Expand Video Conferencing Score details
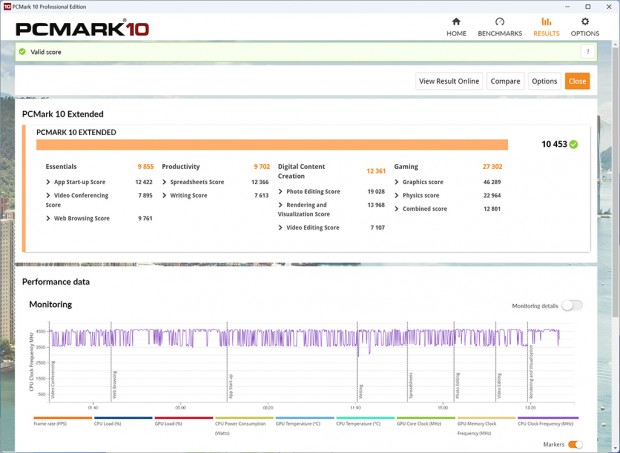This screenshot has width=620, height=453. (x=48, y=195)
